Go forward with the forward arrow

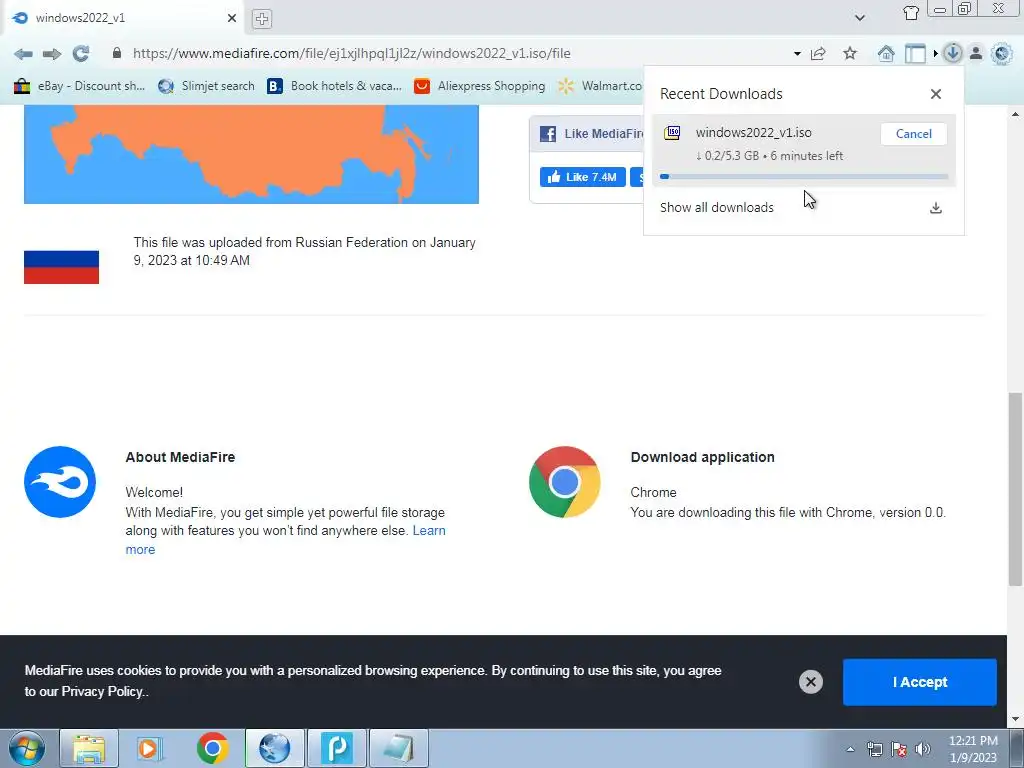[x=52, y=54]
